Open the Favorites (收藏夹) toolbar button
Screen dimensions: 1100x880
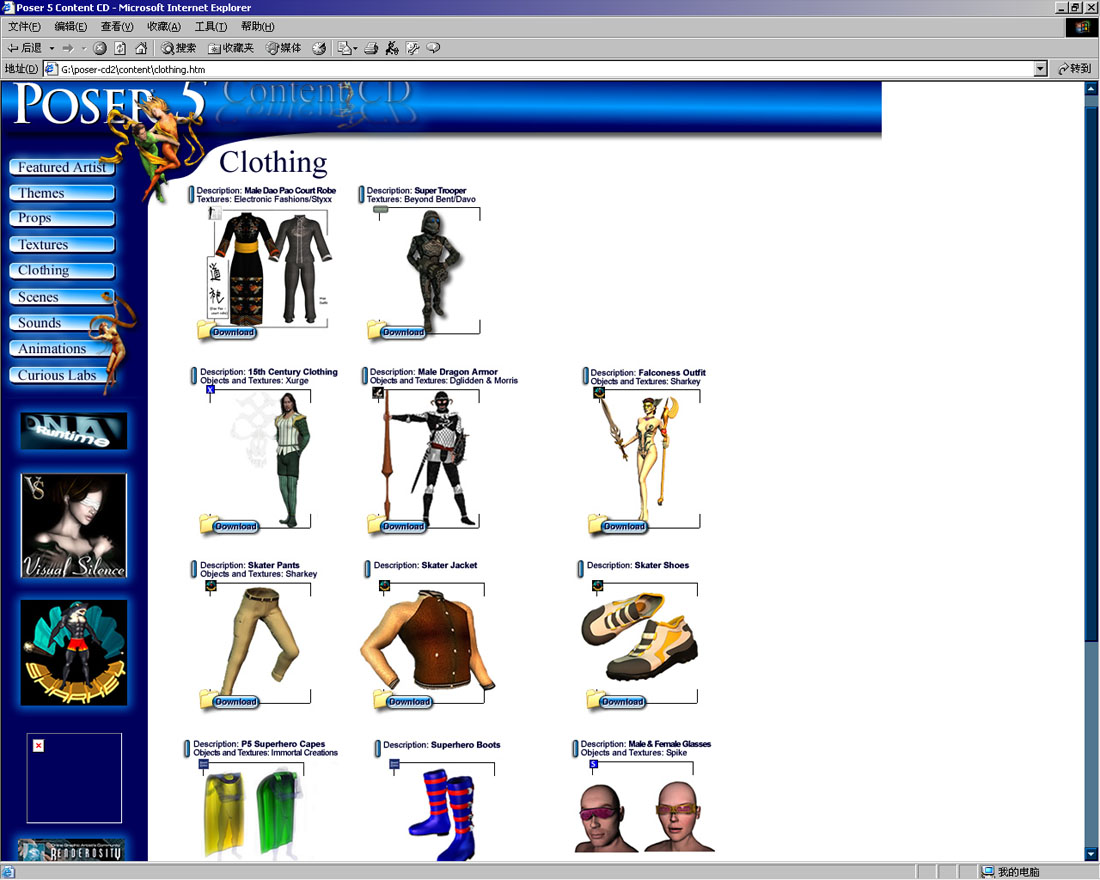231,48
